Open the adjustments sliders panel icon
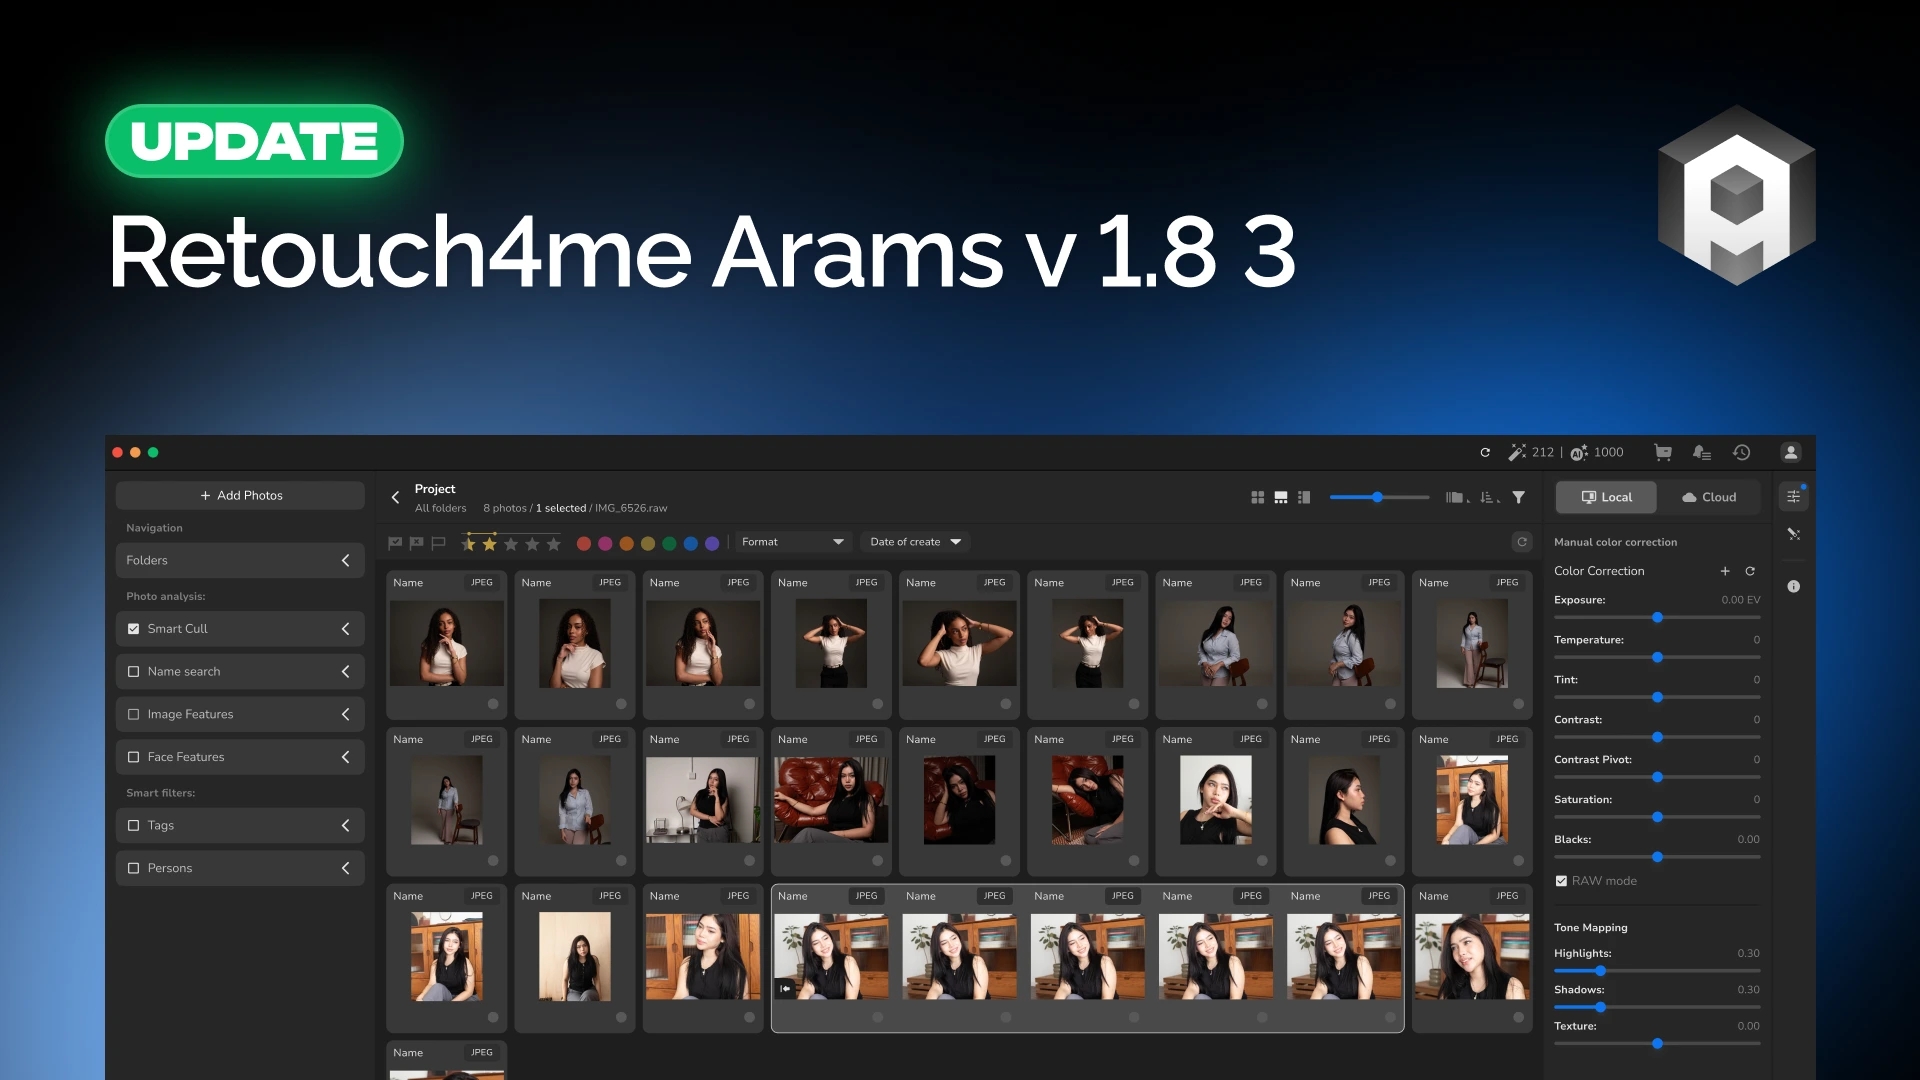 click(x=1794, y=497)
